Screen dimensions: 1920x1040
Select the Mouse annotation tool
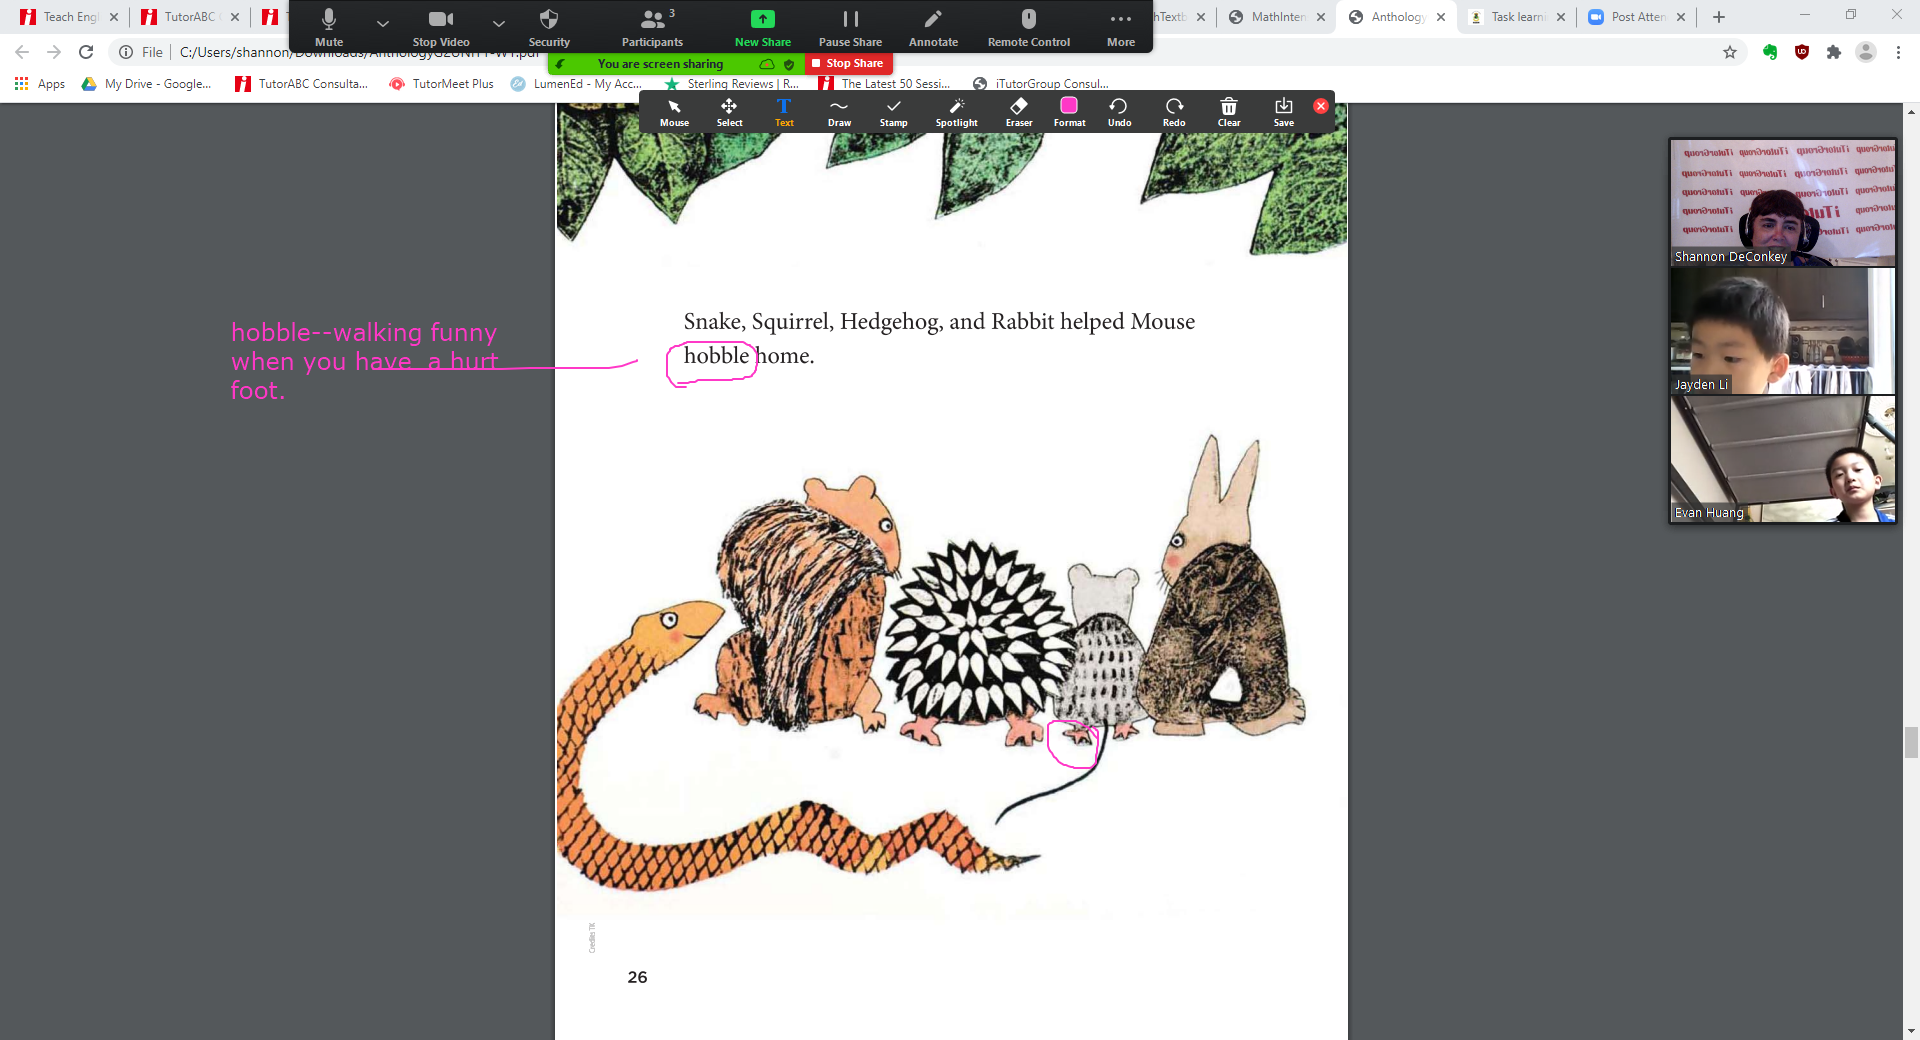pyautogui.click(x=674, y=112)
